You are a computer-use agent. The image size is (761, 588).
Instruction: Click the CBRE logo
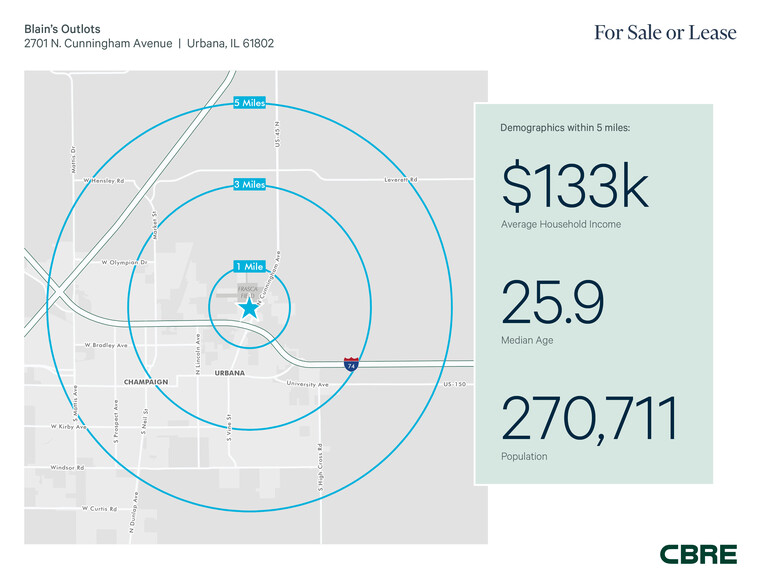(698, 554)
